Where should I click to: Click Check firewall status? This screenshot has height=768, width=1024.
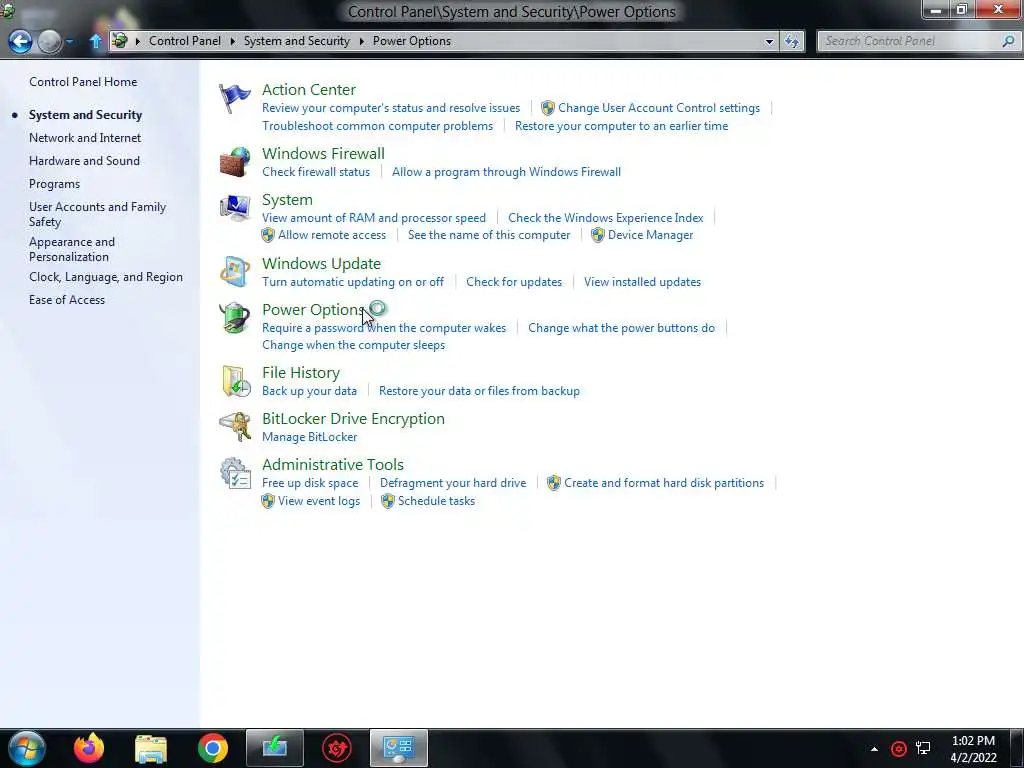tap(316, 172)
